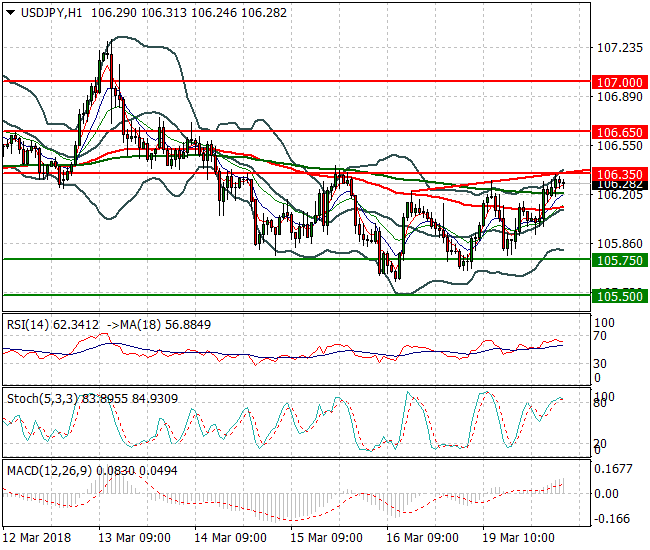Image resolution: width=650 pixels, height=550 pixels.
Task: Open the chart menu triangle beside USDJPY,H1
Action: pyautogui.click(x=11, y=13)
